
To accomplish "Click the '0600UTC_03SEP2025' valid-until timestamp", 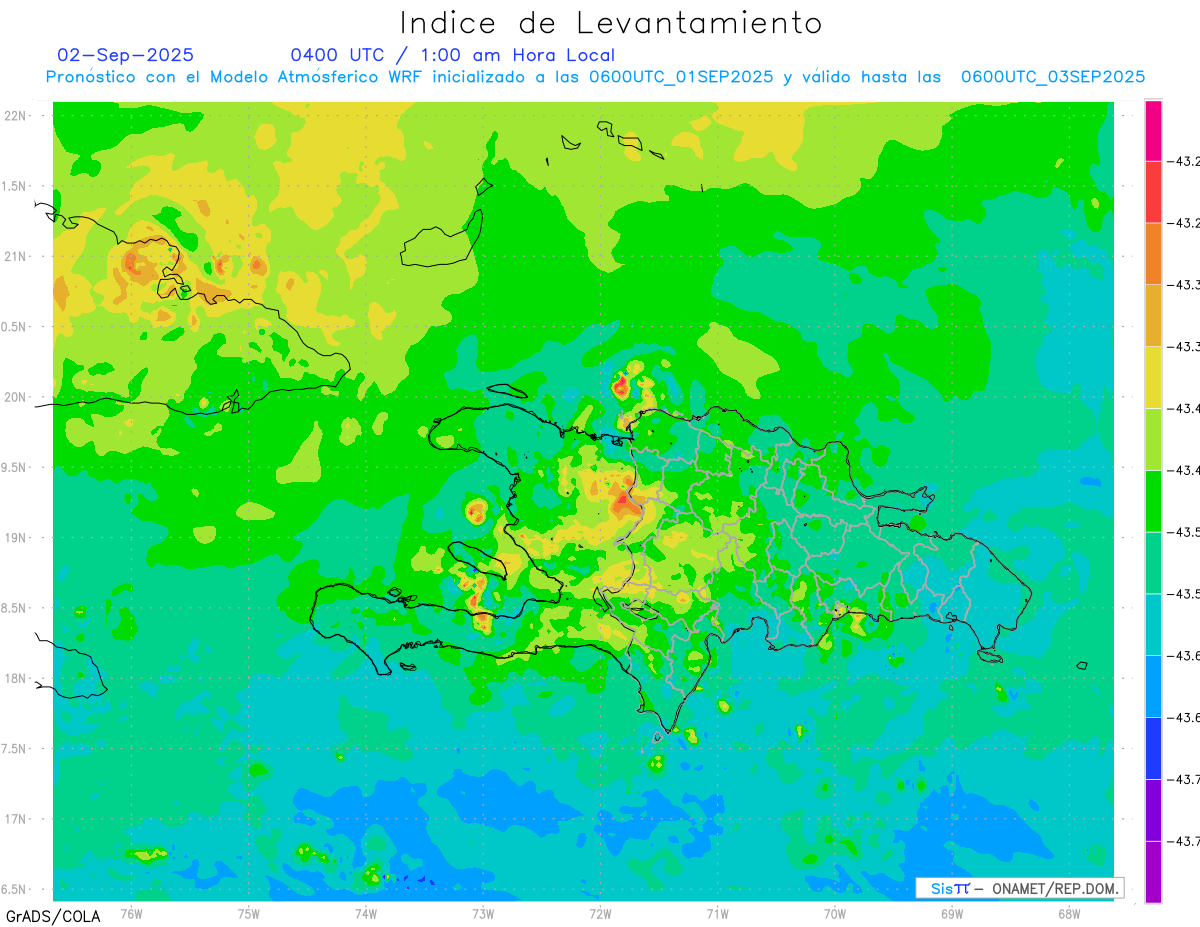I will [x=1053, y=77].
